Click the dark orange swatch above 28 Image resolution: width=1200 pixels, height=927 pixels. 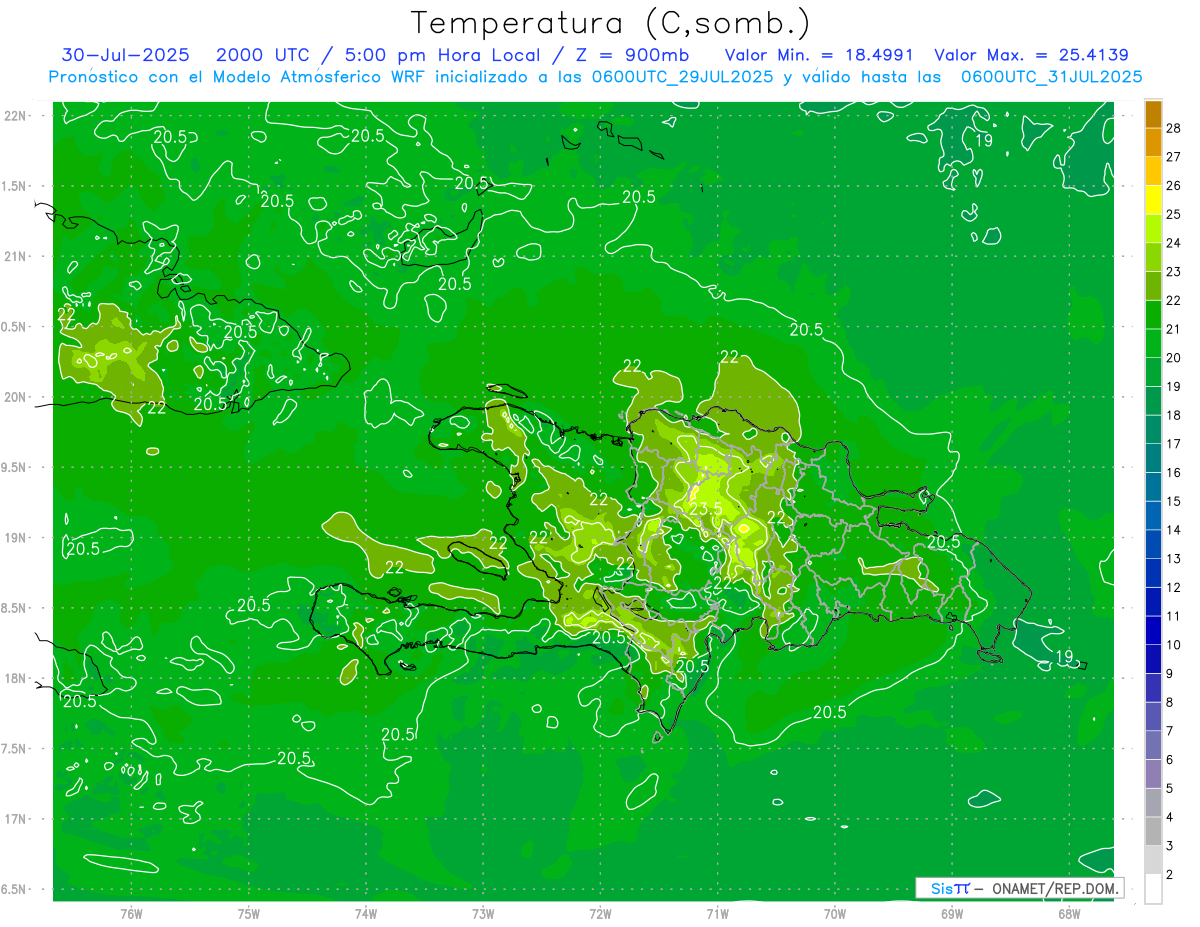pyautogui.click(x=1153, y=114)
